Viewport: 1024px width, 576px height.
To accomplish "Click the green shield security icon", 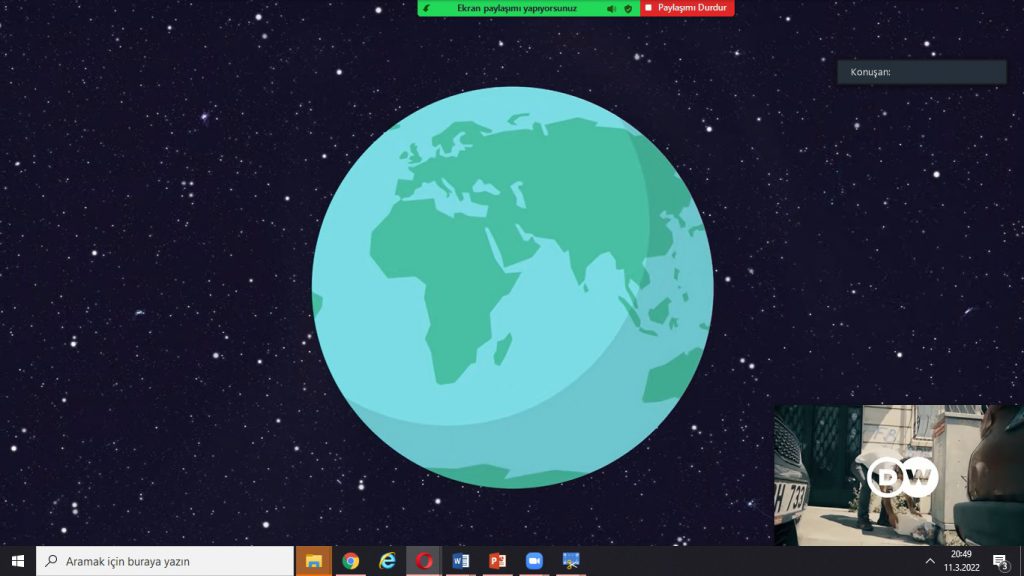I will pos(628,8).
